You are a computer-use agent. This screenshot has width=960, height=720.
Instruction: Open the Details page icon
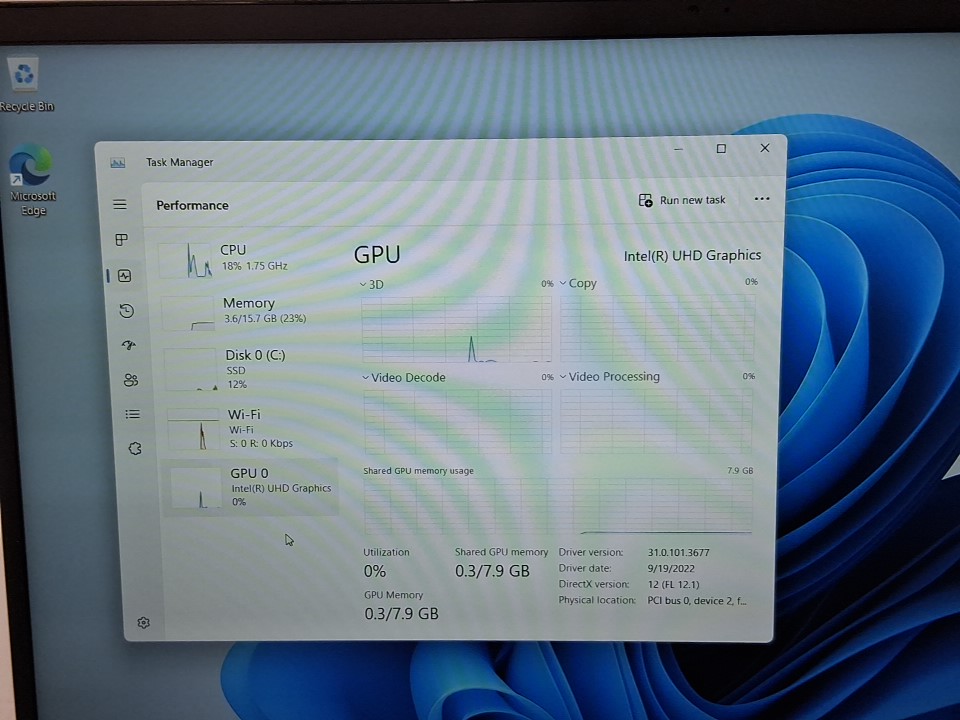[x=132, y=414]
